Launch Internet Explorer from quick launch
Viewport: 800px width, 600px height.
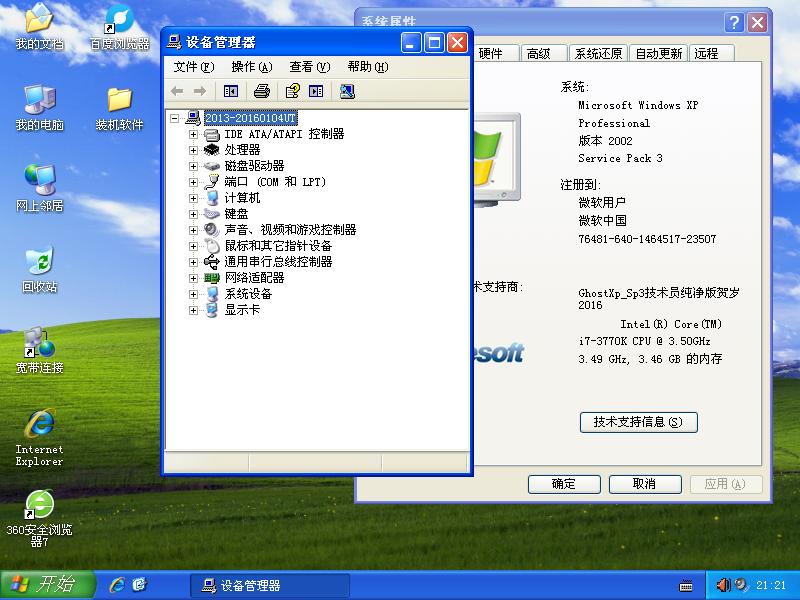click(117, 585)
